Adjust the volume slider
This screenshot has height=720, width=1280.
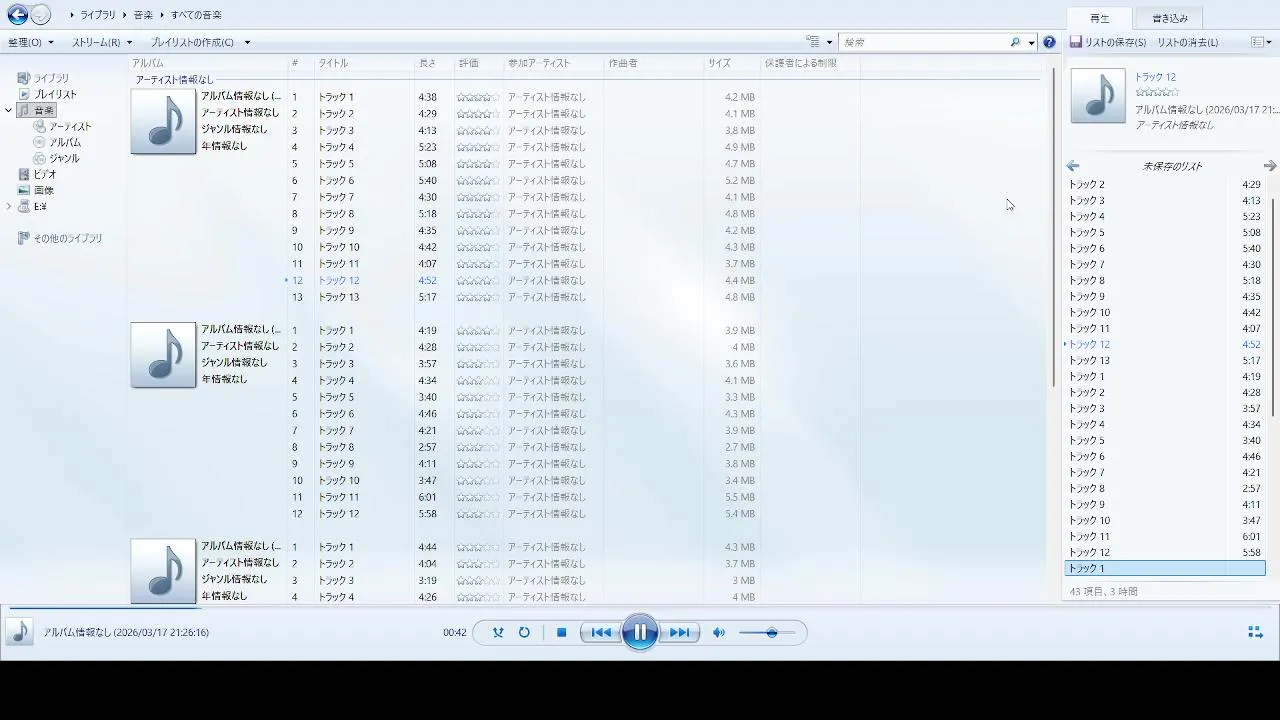[x=768, y=633]
